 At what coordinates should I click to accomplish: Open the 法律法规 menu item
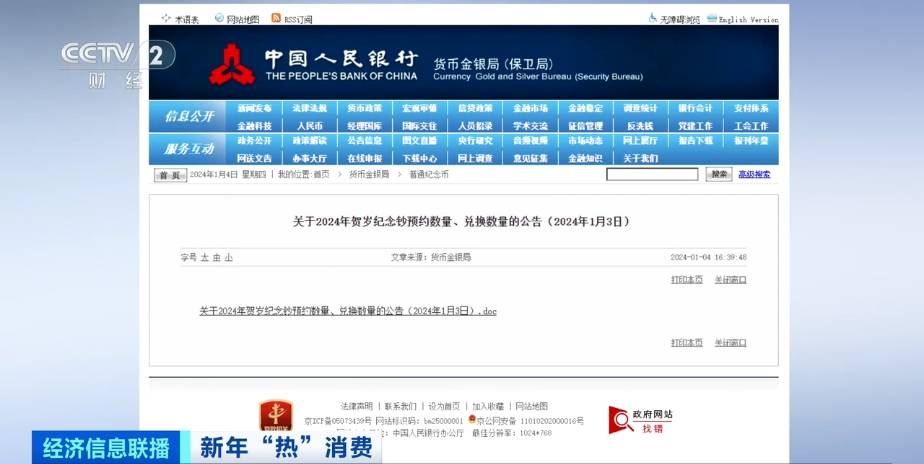point(309,108)
